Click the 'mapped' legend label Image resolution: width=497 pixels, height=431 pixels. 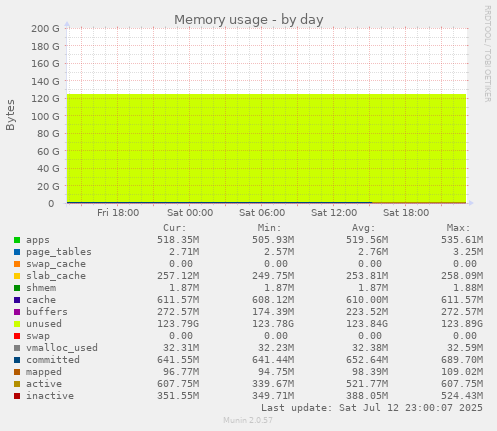44,372
